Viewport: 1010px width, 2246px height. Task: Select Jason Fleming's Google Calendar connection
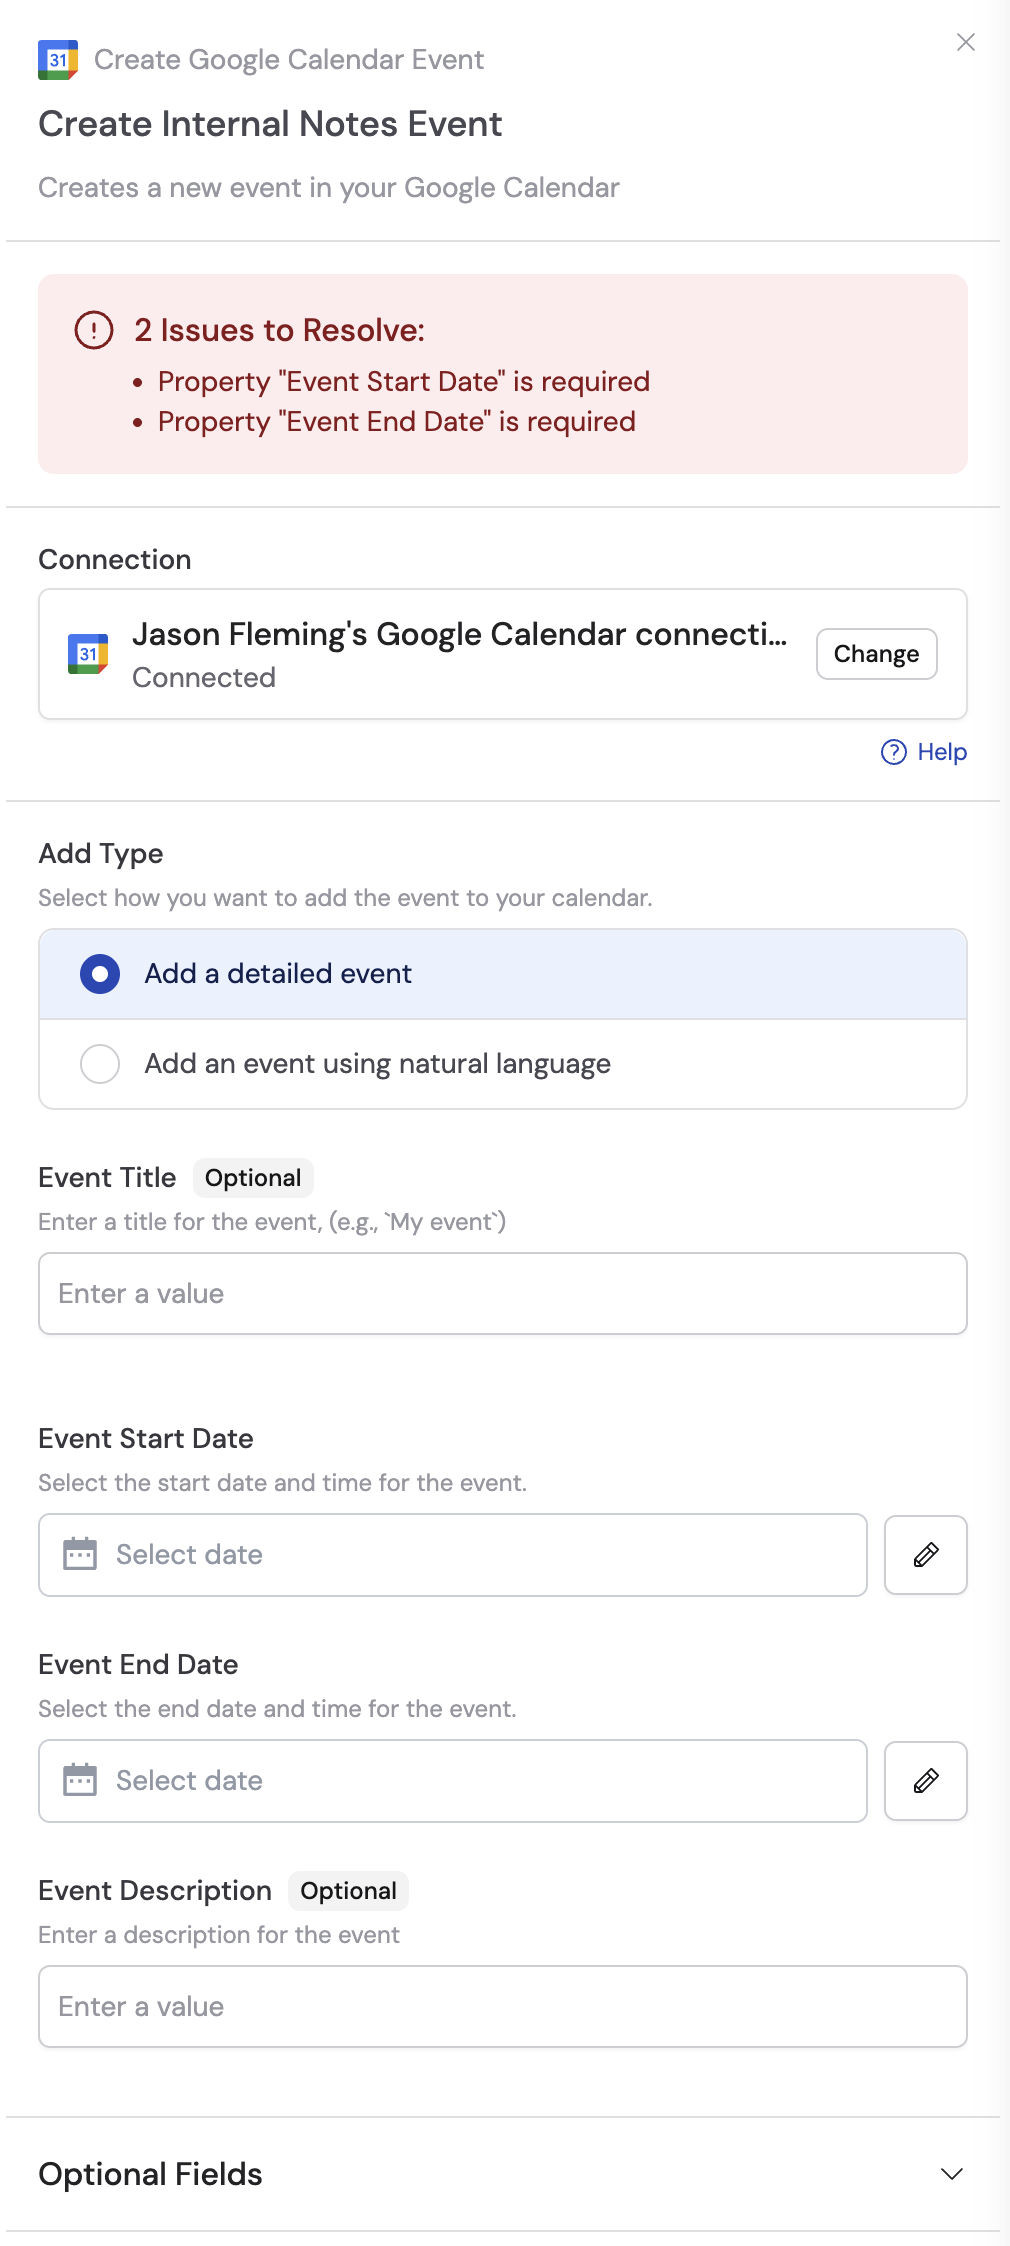[460, 634]
